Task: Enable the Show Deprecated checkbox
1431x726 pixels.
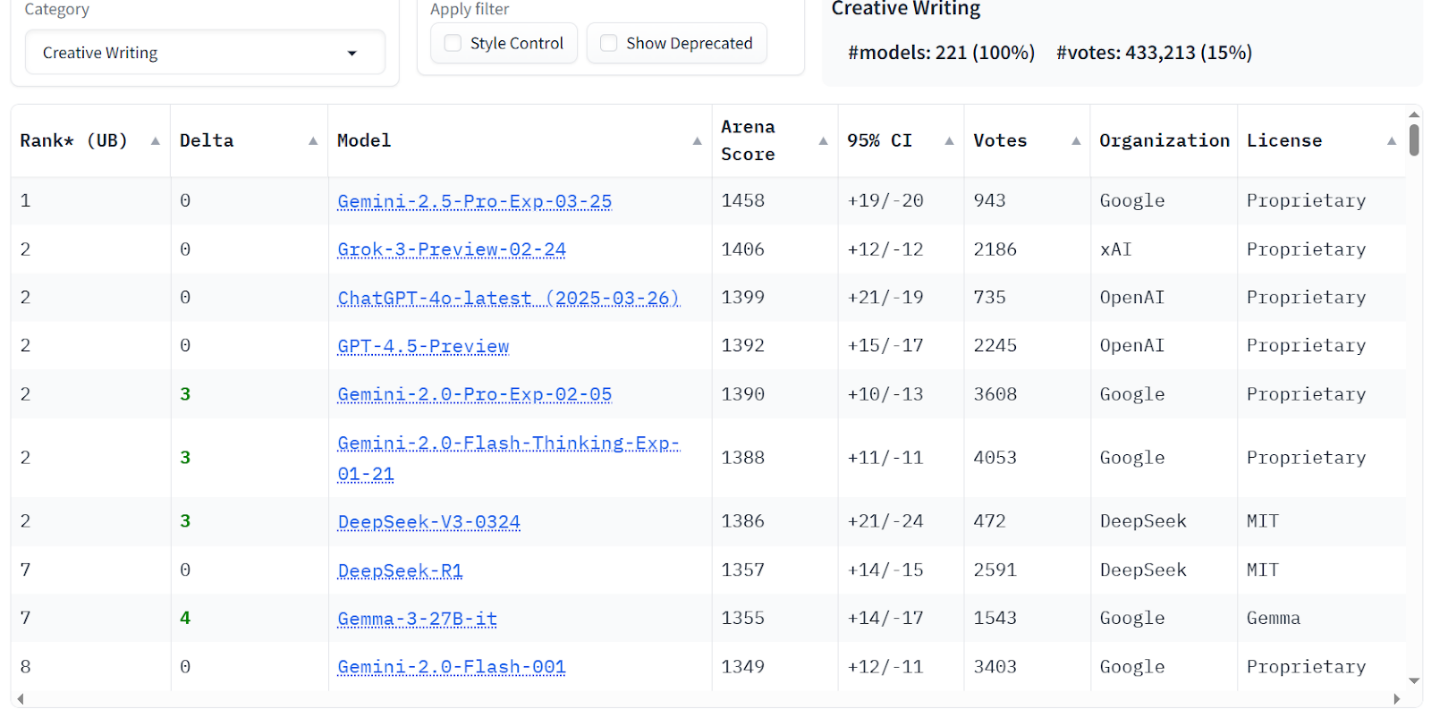Action: pos(608,44)
